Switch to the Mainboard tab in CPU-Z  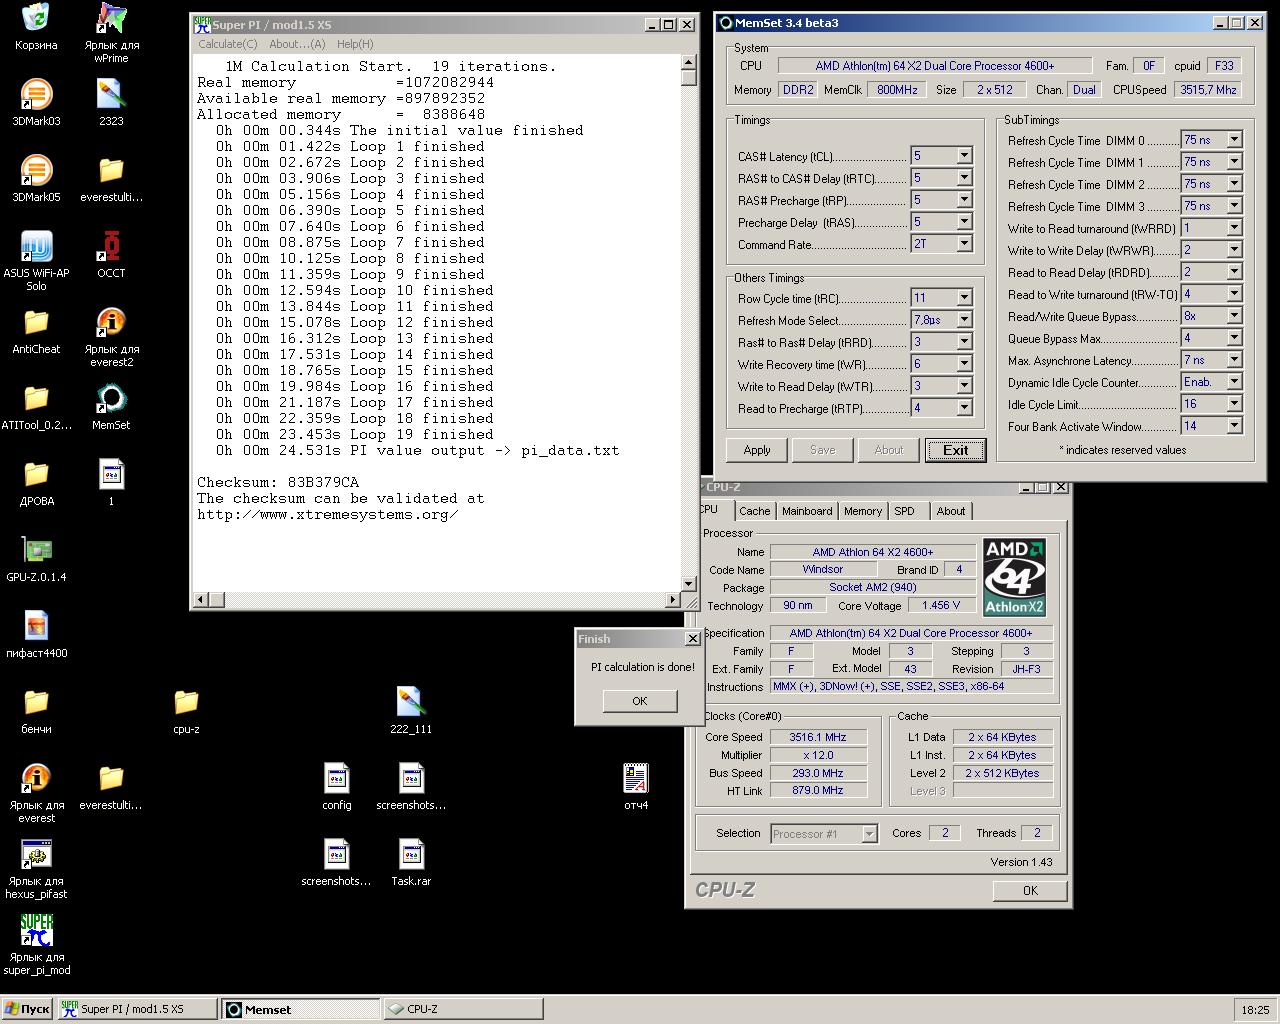807,511
